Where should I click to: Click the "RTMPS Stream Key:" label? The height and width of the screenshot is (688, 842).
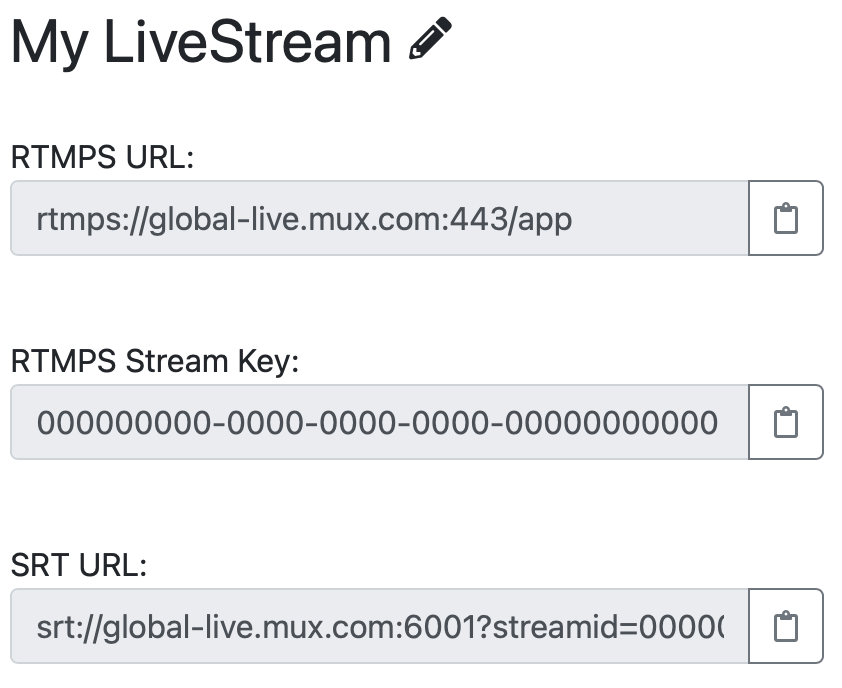155,361
